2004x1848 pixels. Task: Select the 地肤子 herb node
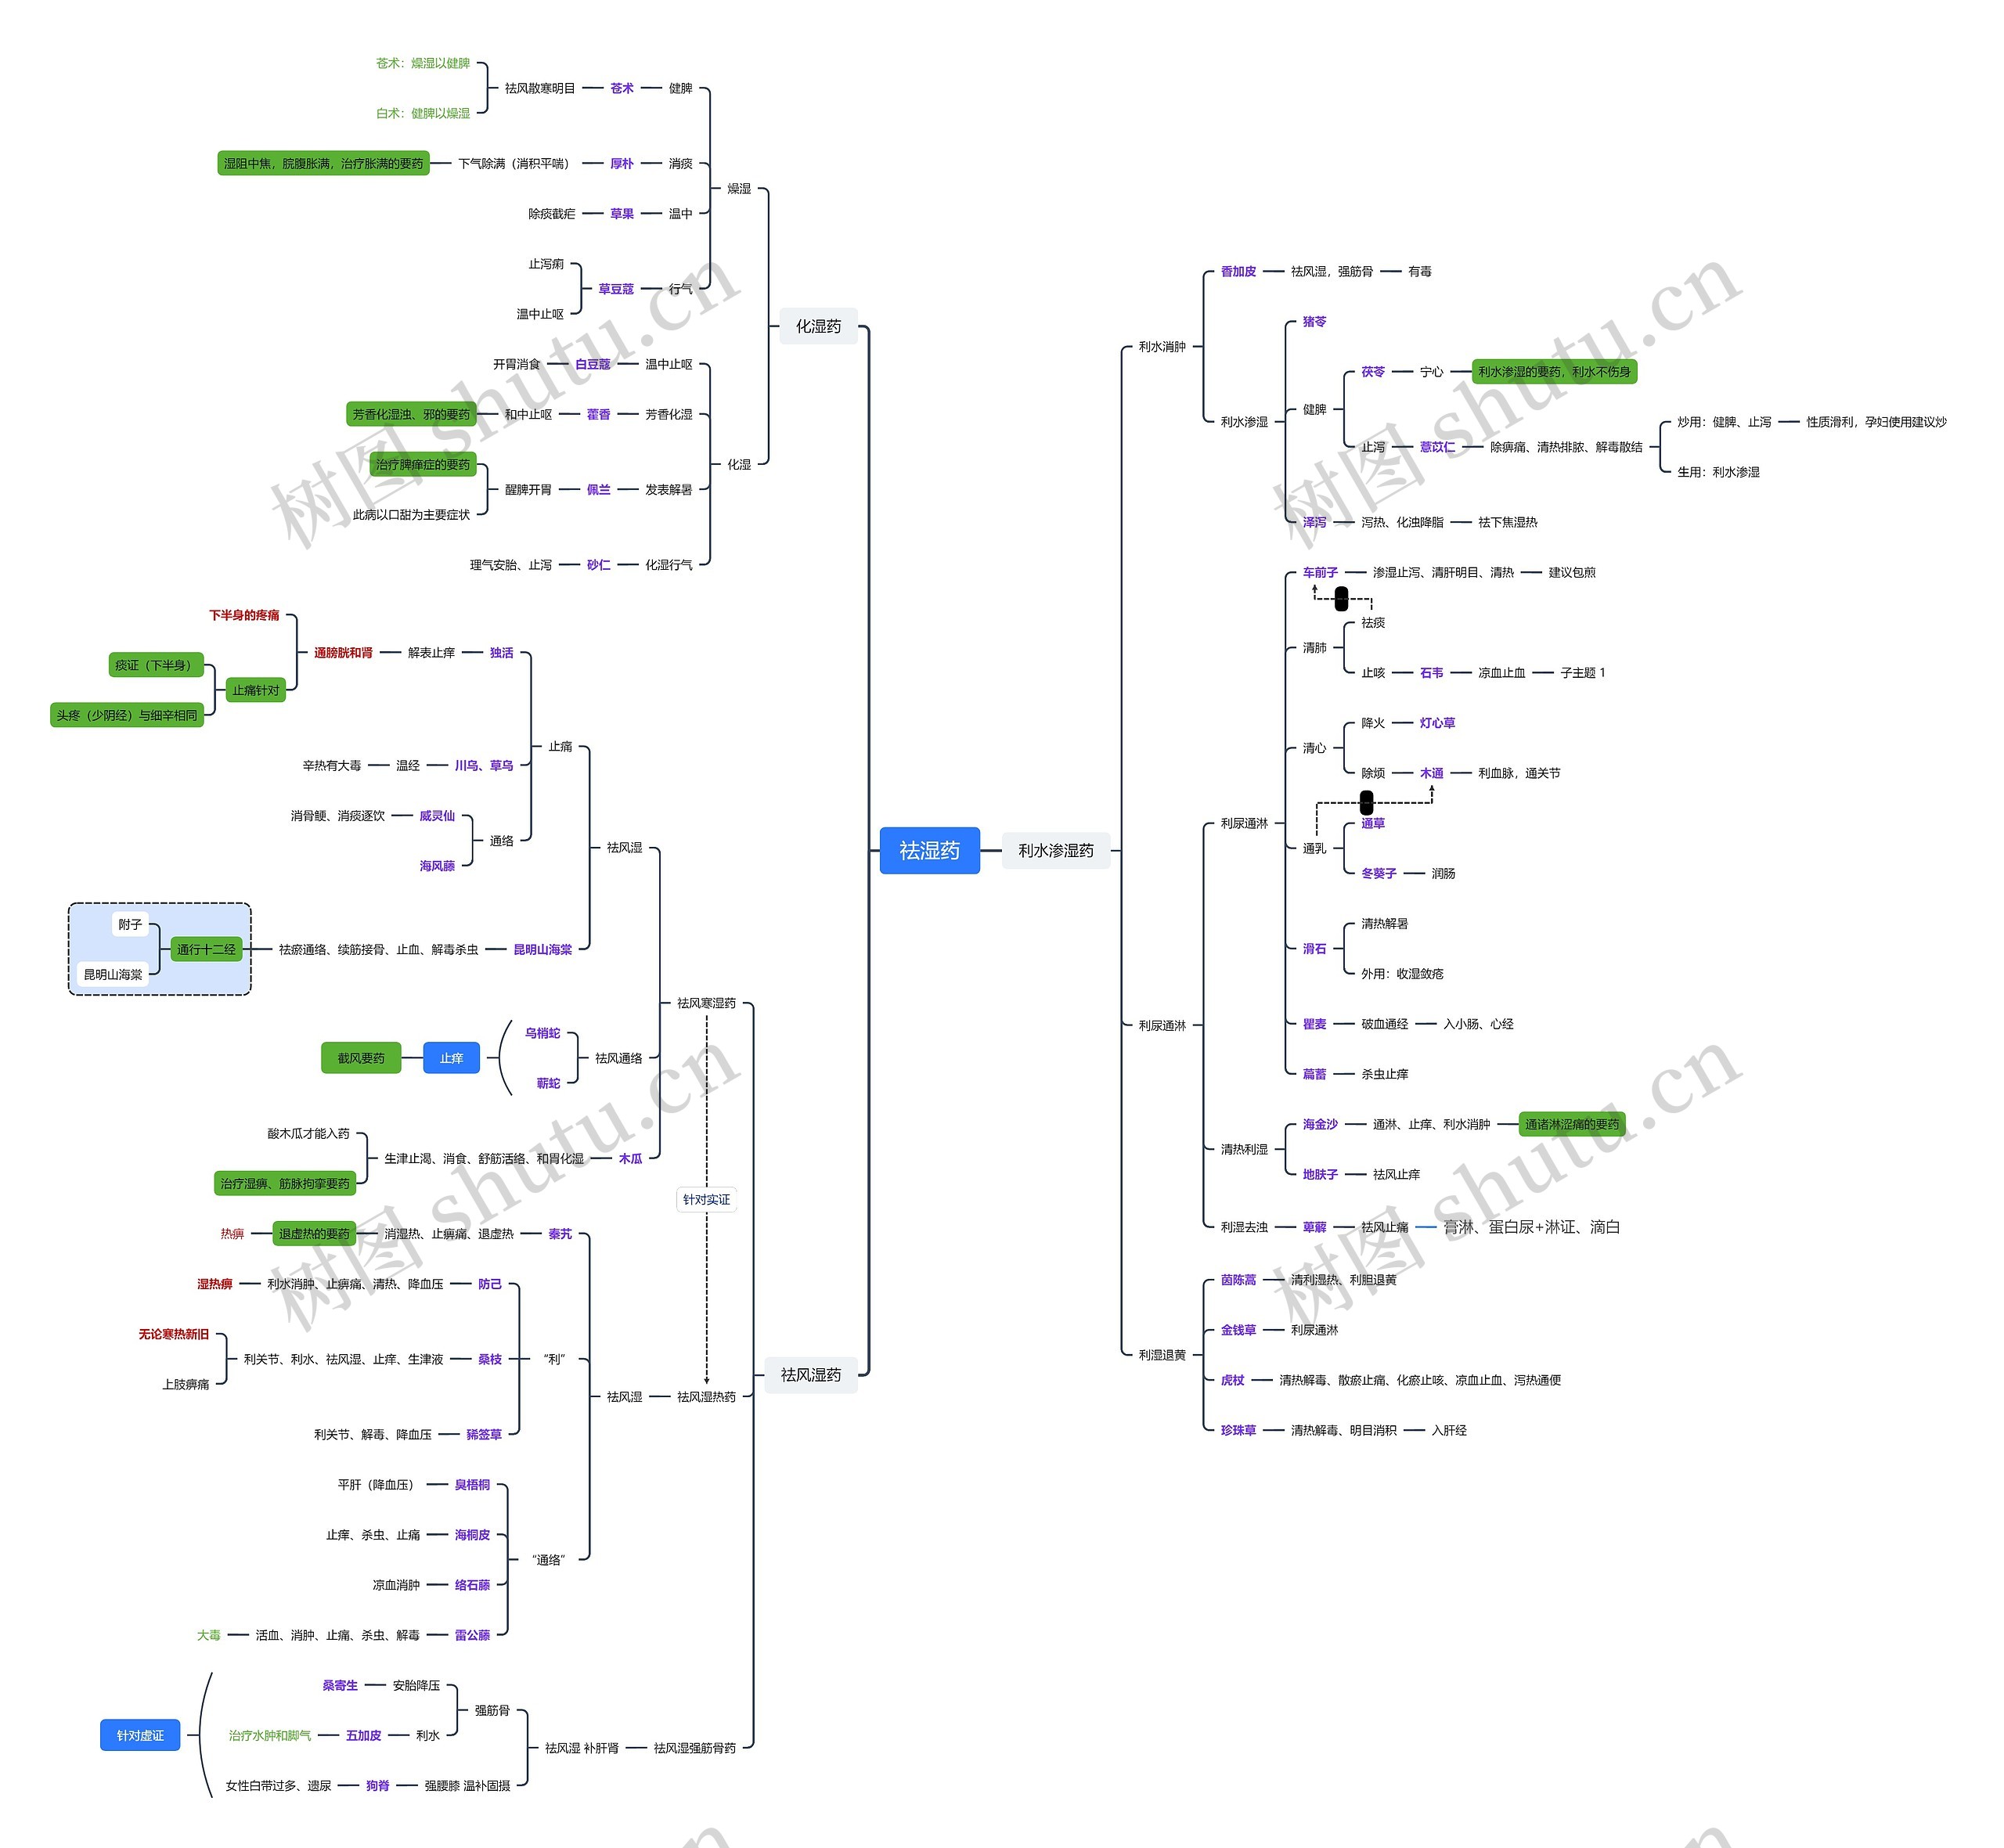click(x=1320, y=1174)
